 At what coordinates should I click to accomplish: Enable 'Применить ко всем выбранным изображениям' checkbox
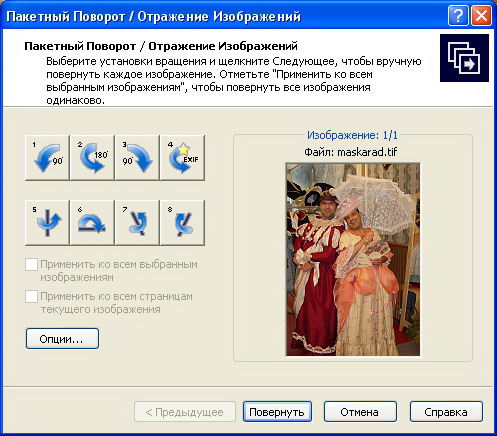(x=31, y=265)
